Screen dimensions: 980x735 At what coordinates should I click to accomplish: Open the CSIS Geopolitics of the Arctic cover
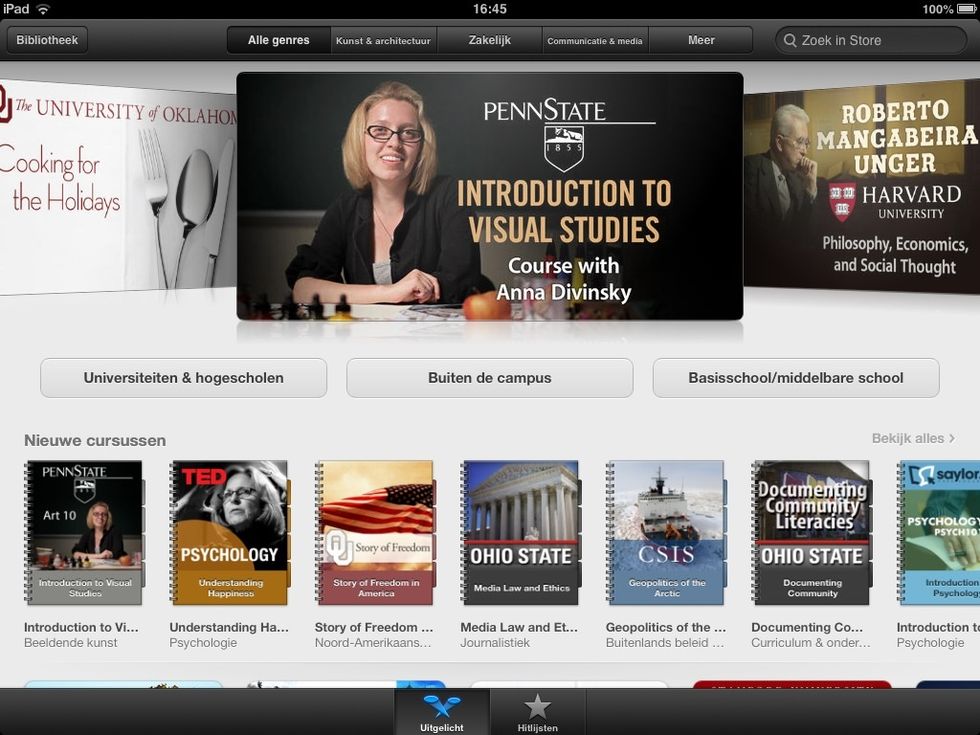(667, 533)
